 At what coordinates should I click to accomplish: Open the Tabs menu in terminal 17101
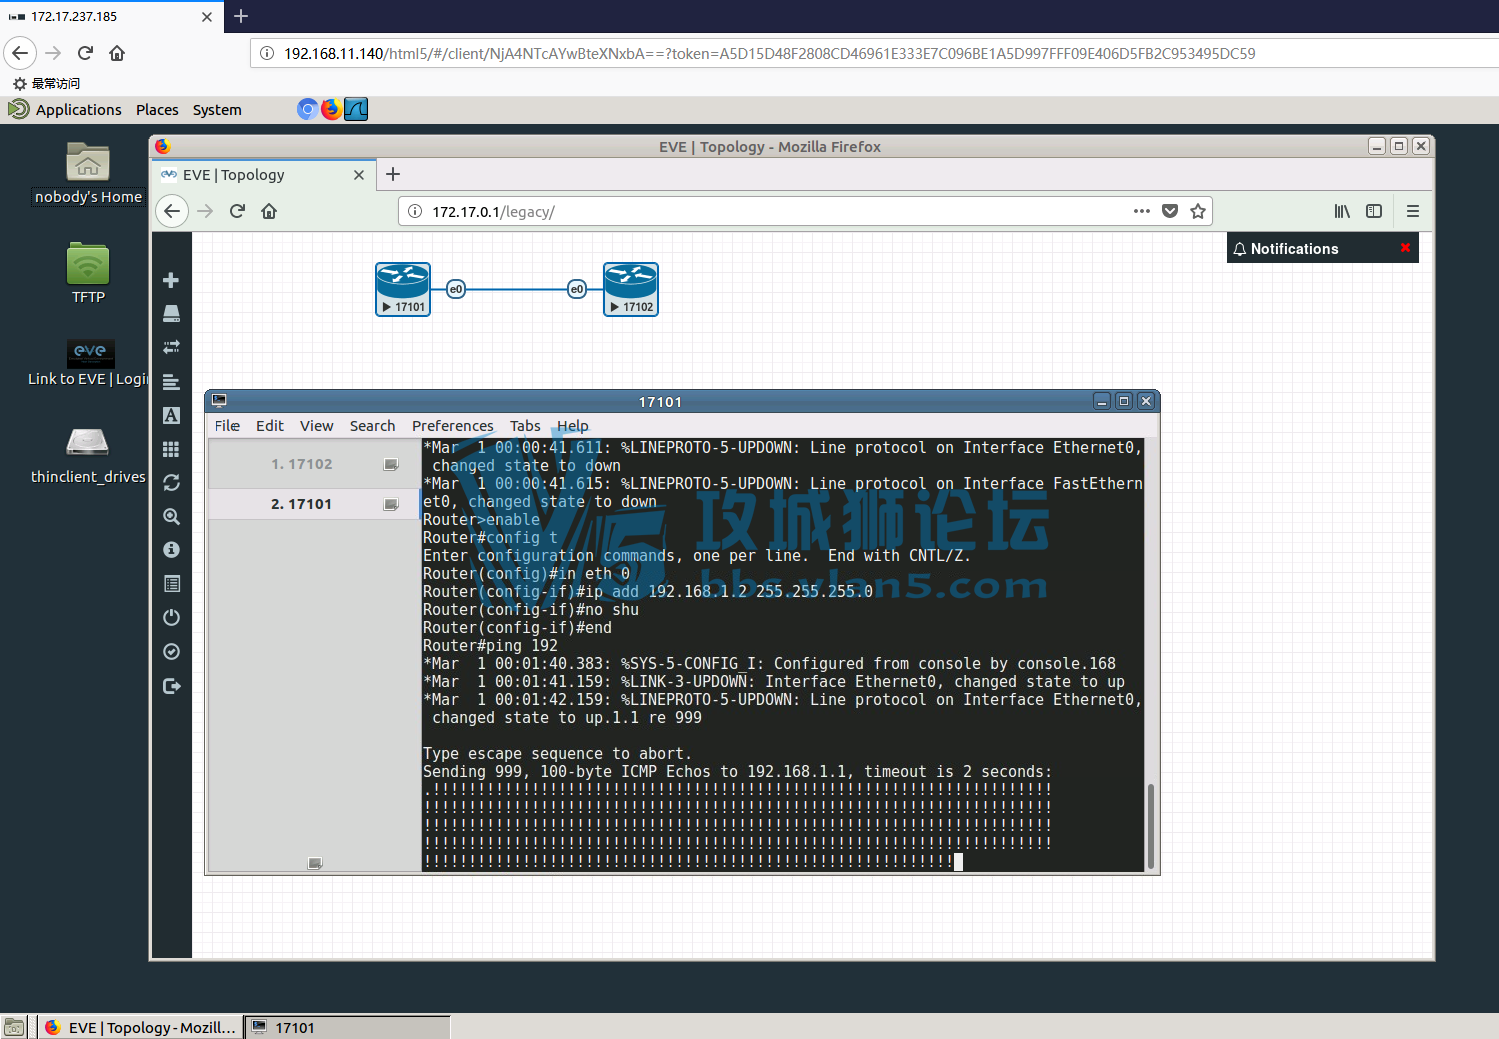[525, 426]
